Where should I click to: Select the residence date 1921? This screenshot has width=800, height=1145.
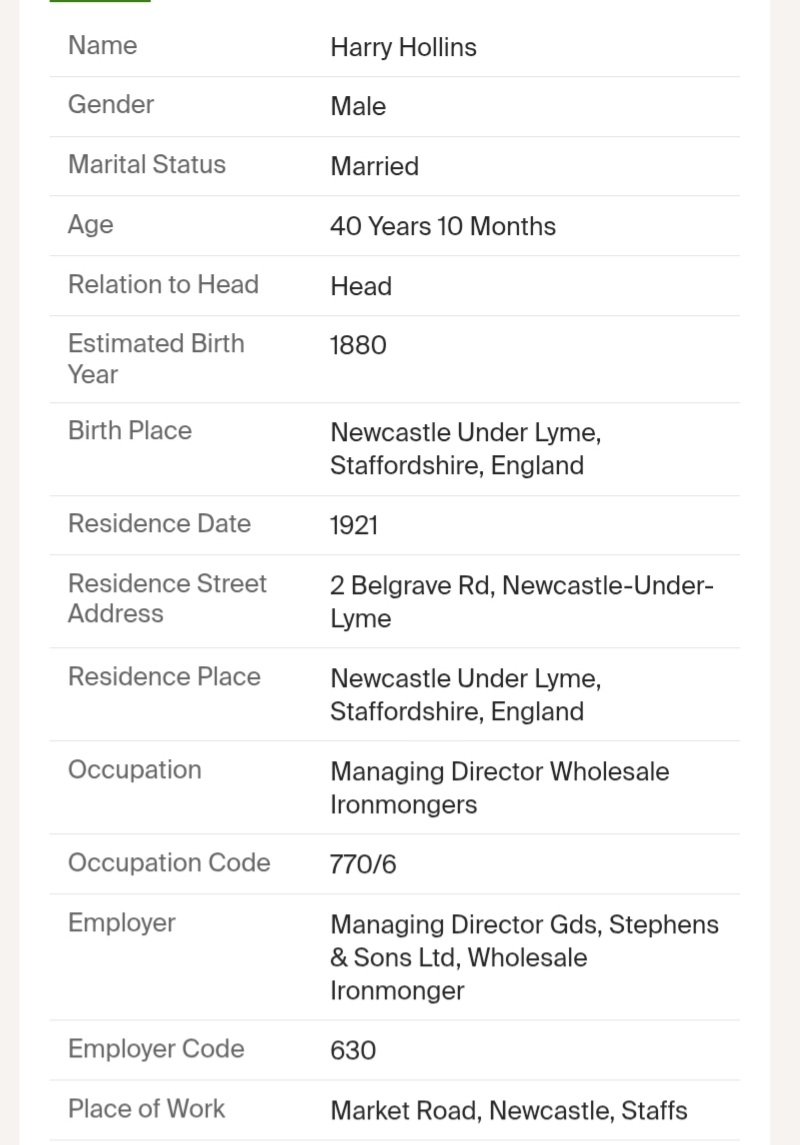[x=354, y=525]
